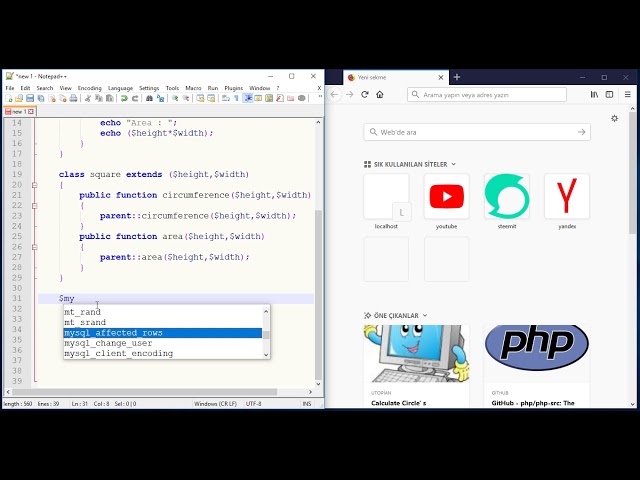The image size is (640, 480).
Task: Click autocomplete list scroll down arrow
Action: pos(266,355)
